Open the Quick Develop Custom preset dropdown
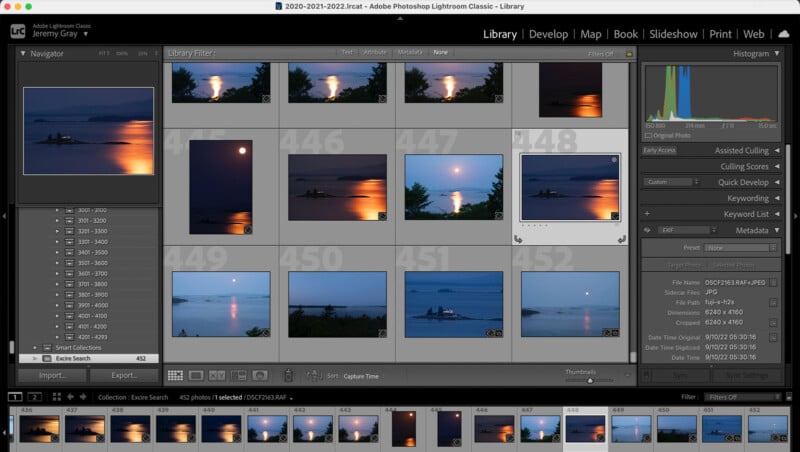This screenshot has height=452, width=800. [x=671, y=182]
